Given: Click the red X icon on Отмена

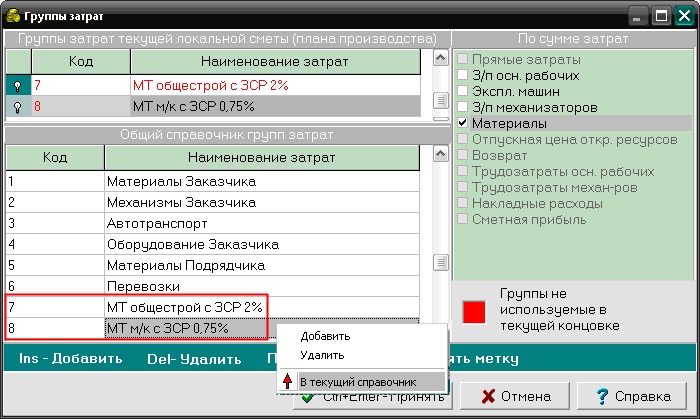Looking at the screenshot, I should pyautogui.click(x=489, y=396).
